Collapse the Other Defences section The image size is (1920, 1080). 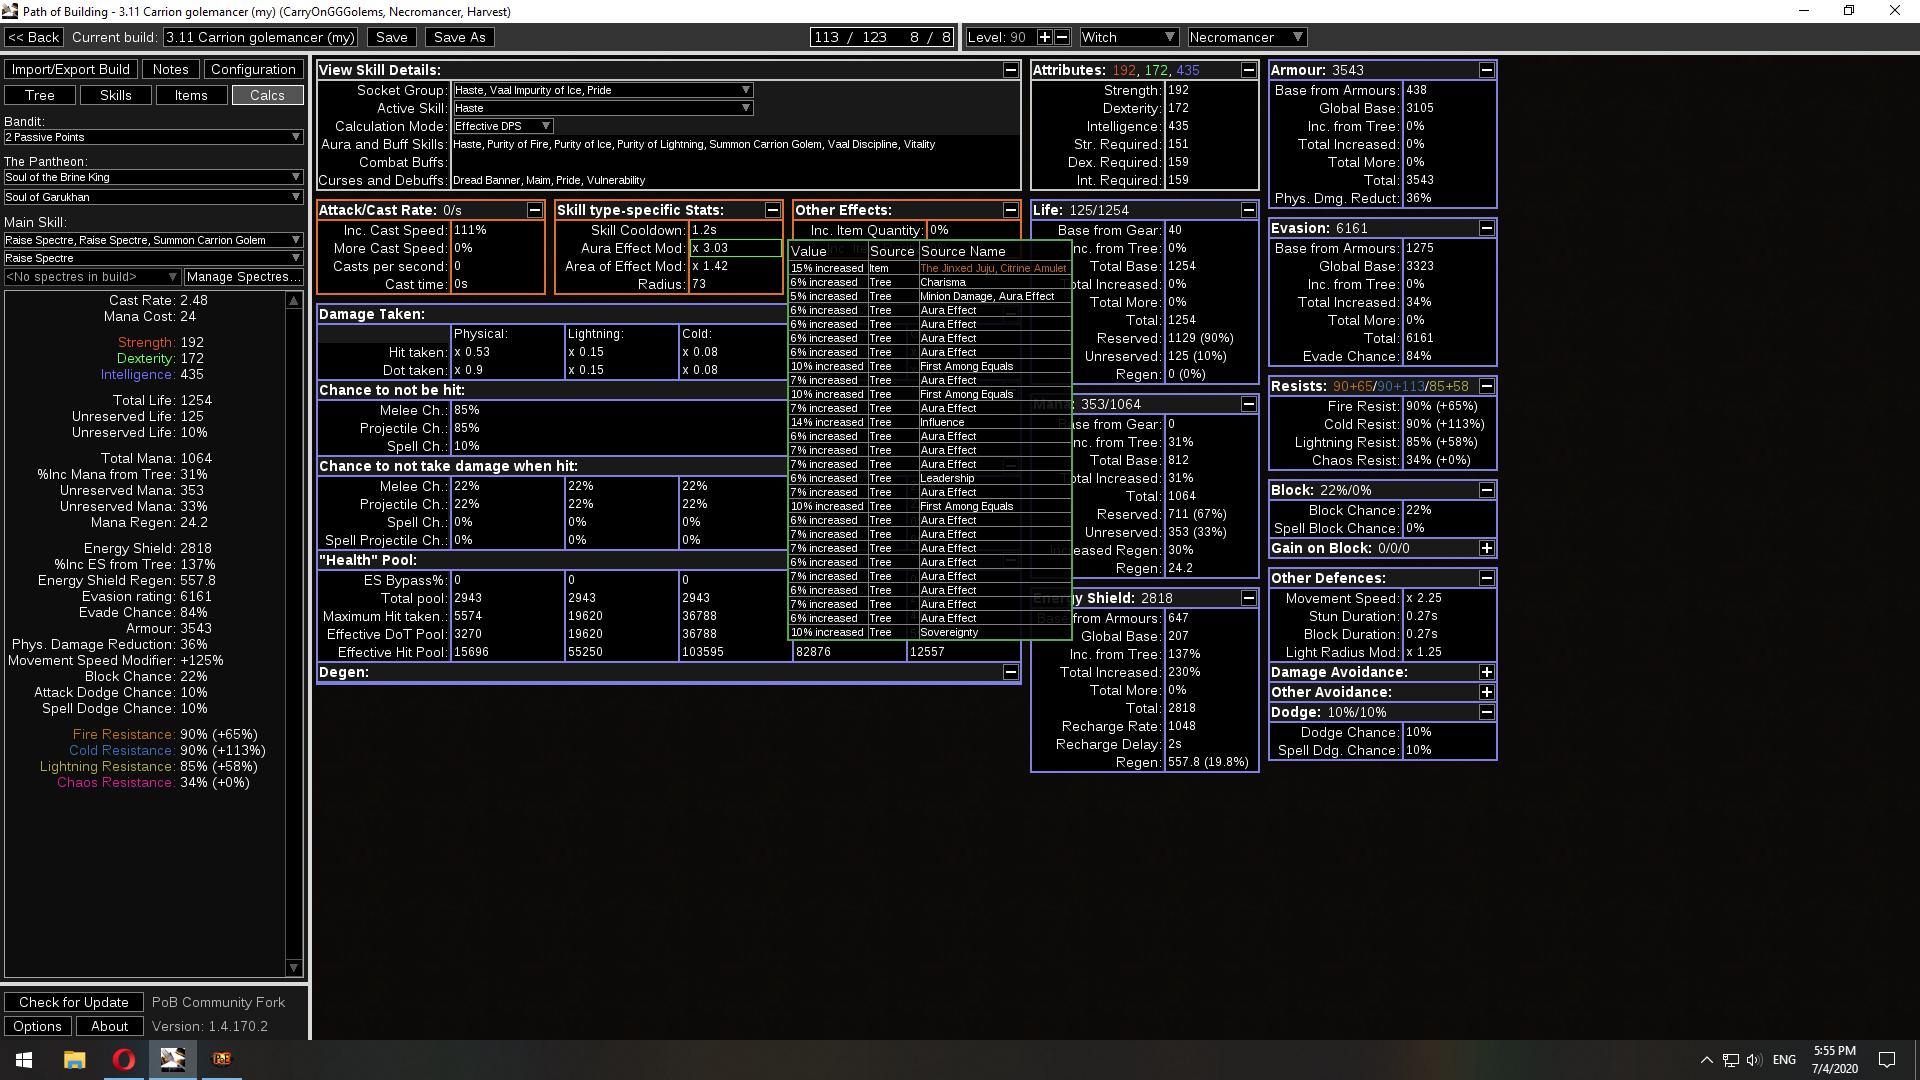pos(1486,578)
